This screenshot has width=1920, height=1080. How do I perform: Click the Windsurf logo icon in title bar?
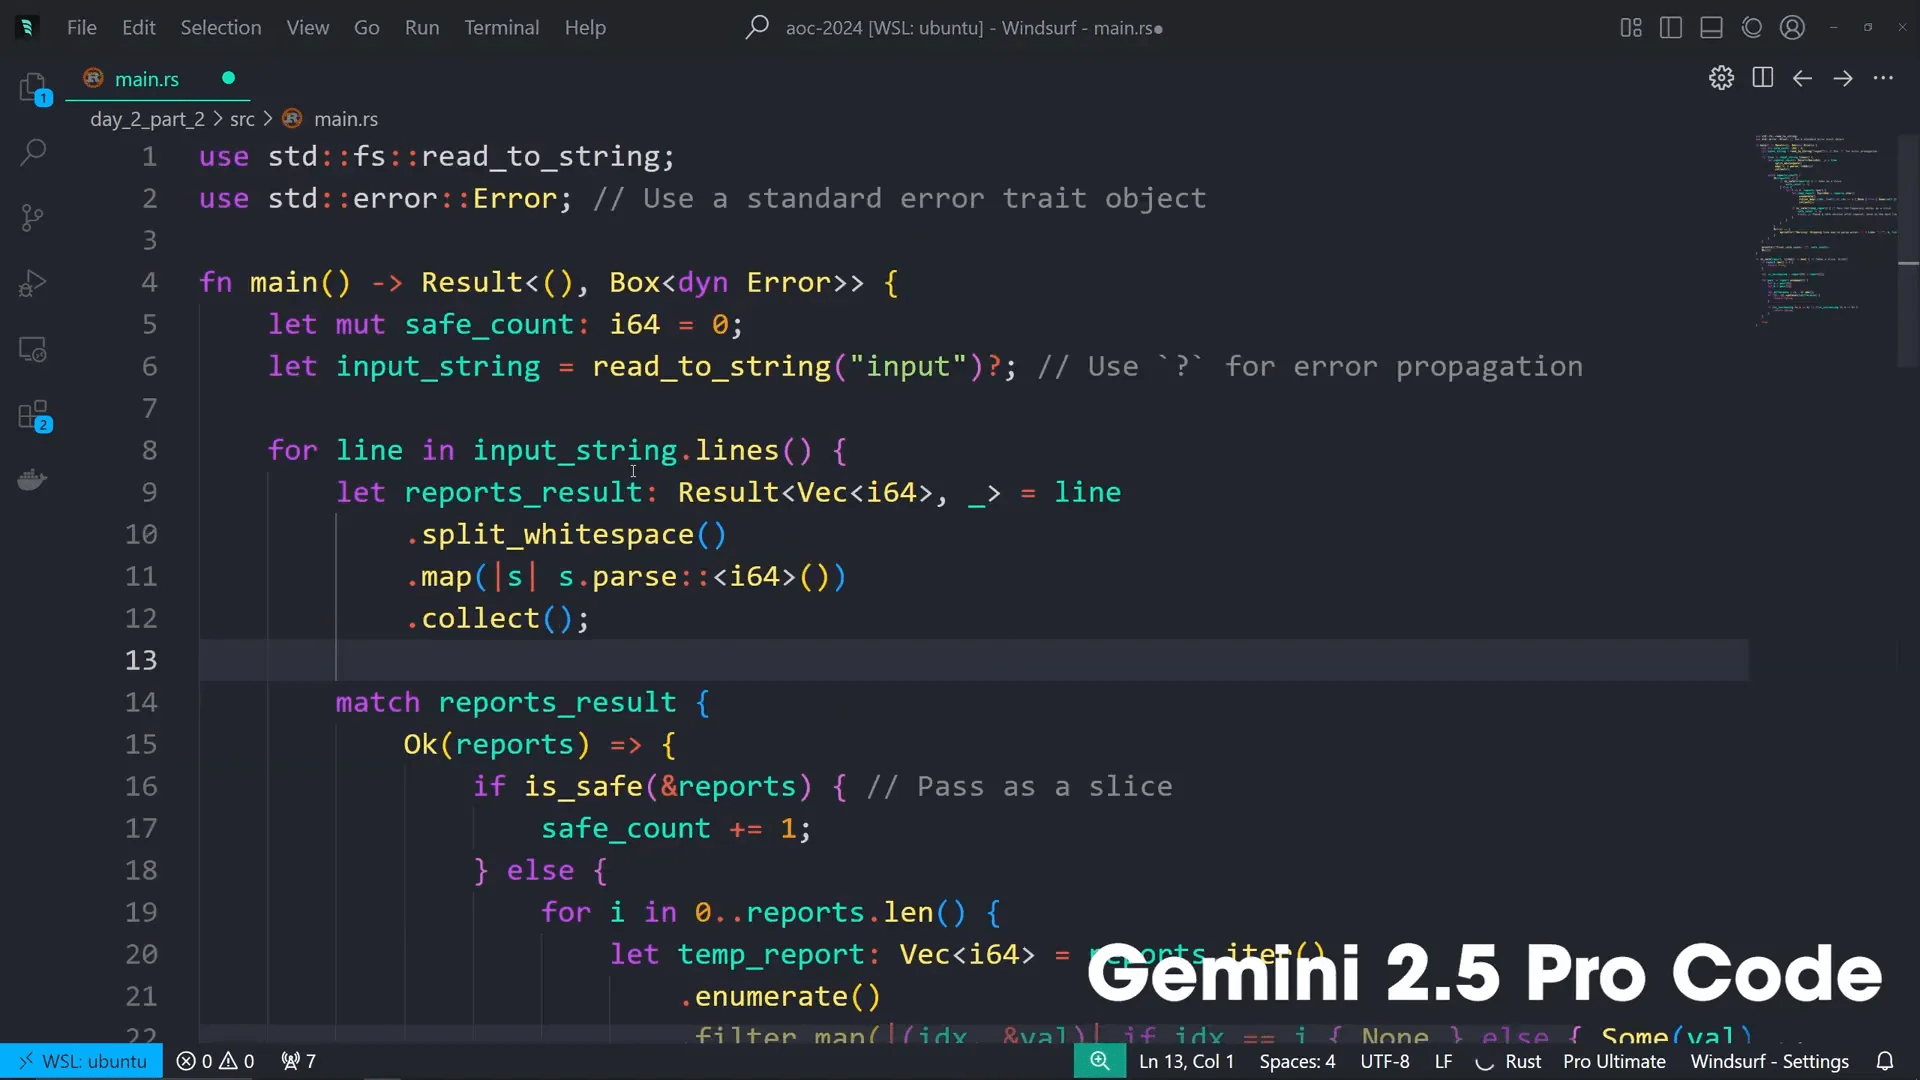coord(27,27)
